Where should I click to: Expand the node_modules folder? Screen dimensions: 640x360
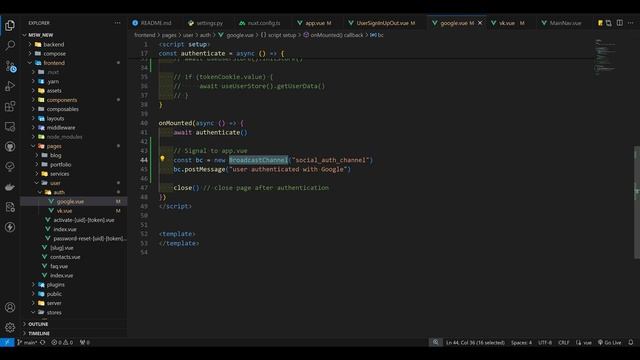(x=64, y=137)
